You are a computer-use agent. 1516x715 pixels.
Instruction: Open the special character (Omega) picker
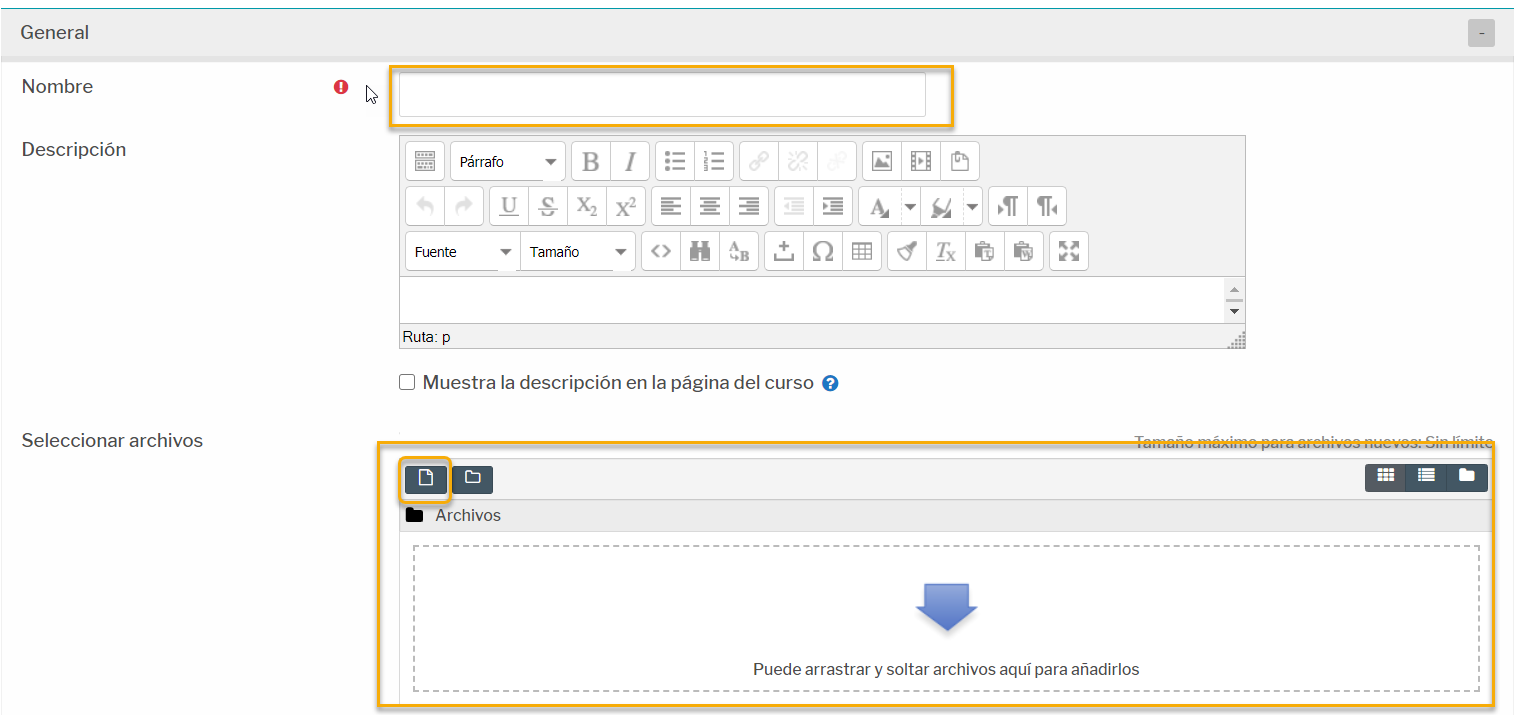pos(822,252)
